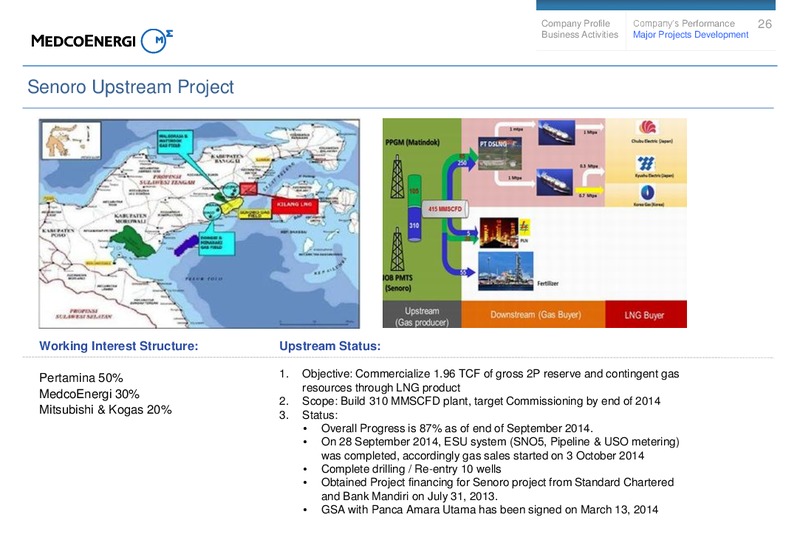Click the upper LNG tanker ship image
The width and height of the screenshot is (800, 554).
556,133
